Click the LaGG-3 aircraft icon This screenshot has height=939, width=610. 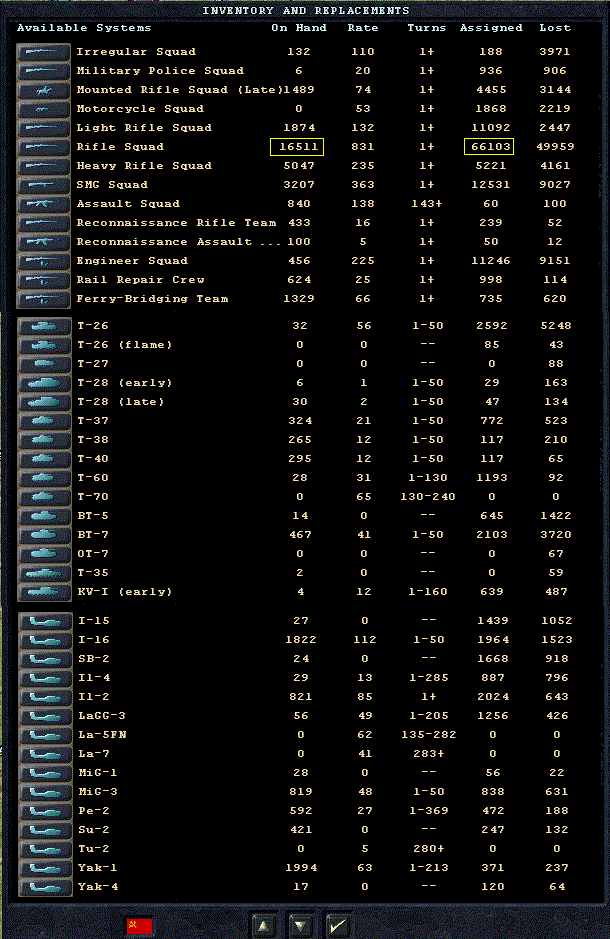(x=45, y=716)
